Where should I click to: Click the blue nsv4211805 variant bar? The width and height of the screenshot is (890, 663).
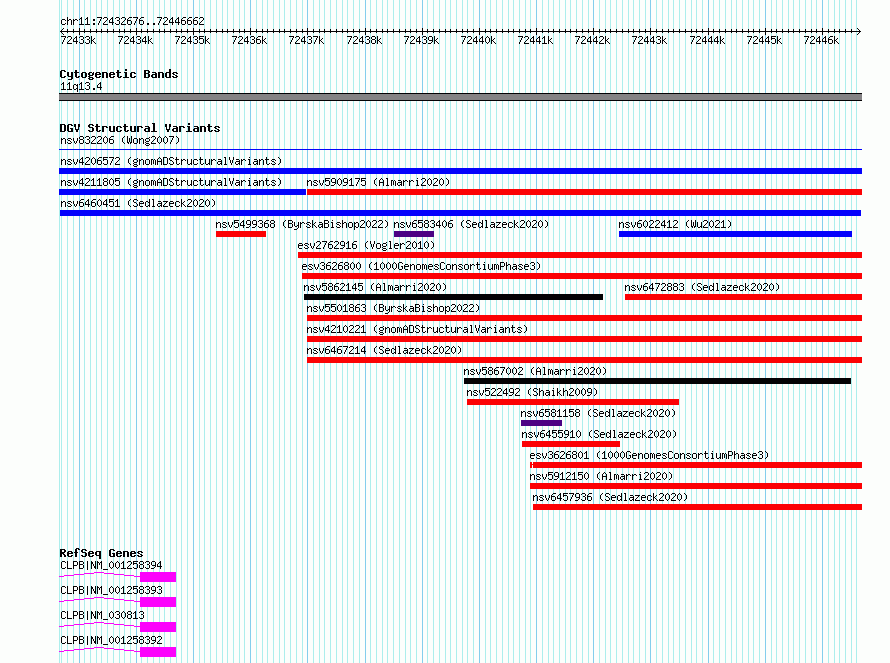point(183,192)
